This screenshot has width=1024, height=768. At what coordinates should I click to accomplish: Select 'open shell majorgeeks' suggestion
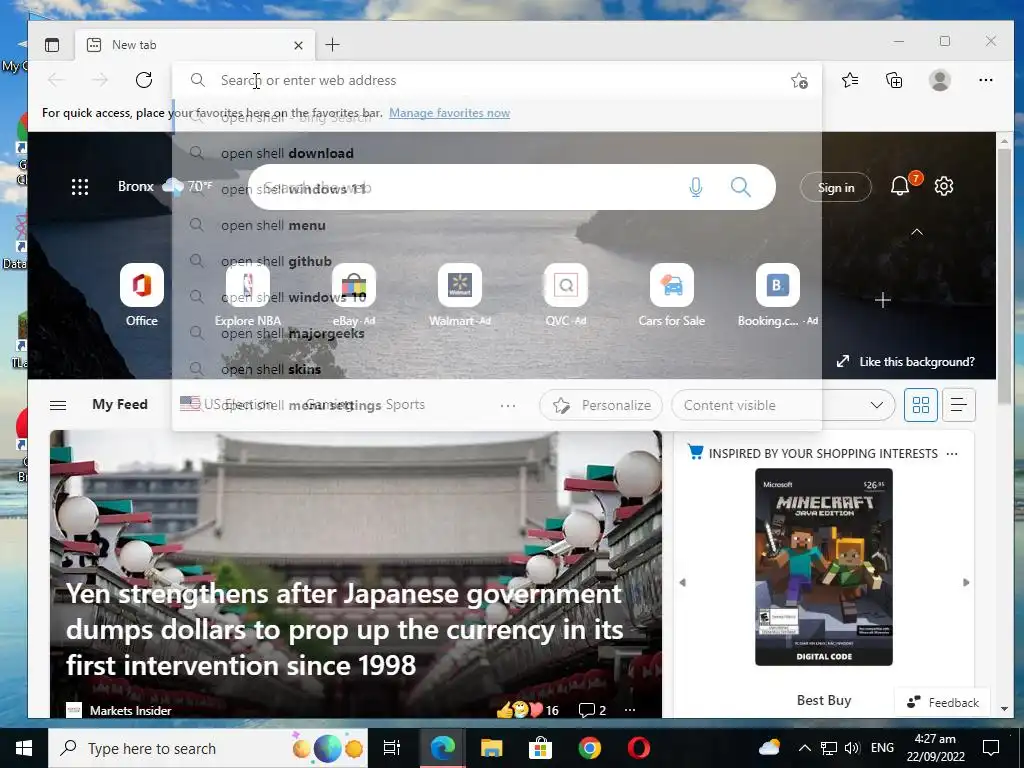tap(496, 333)
